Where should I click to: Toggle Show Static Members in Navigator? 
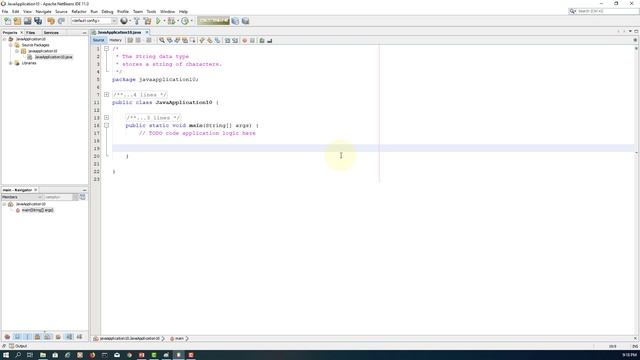pos(27,337)
